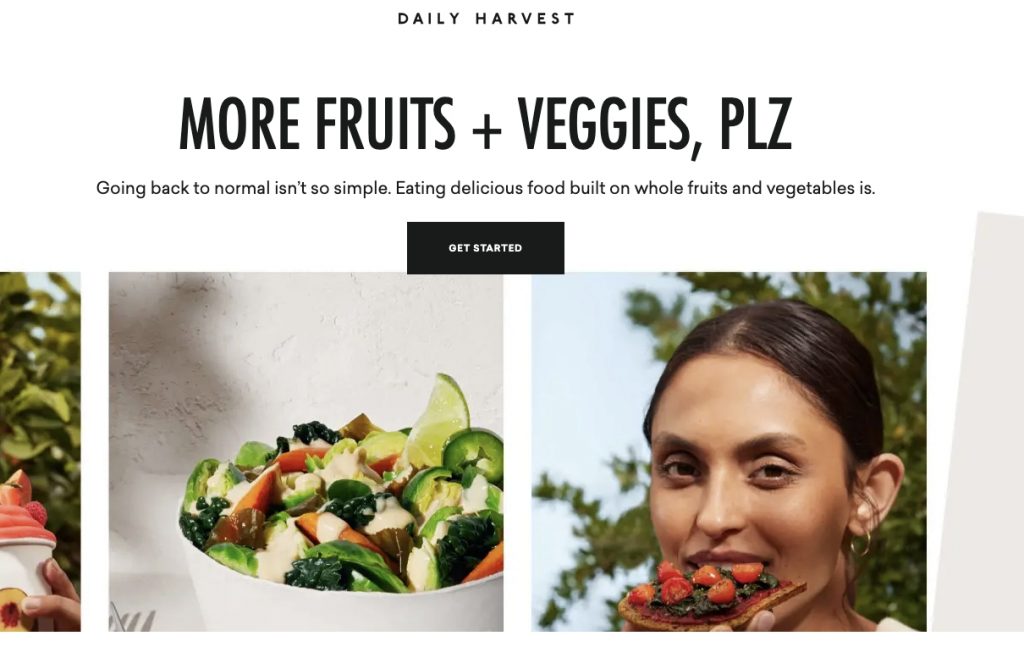The image size is (1024, 647).
Task: Click the 'Going back to normal' subtitle text
Action: click(485, 188)
